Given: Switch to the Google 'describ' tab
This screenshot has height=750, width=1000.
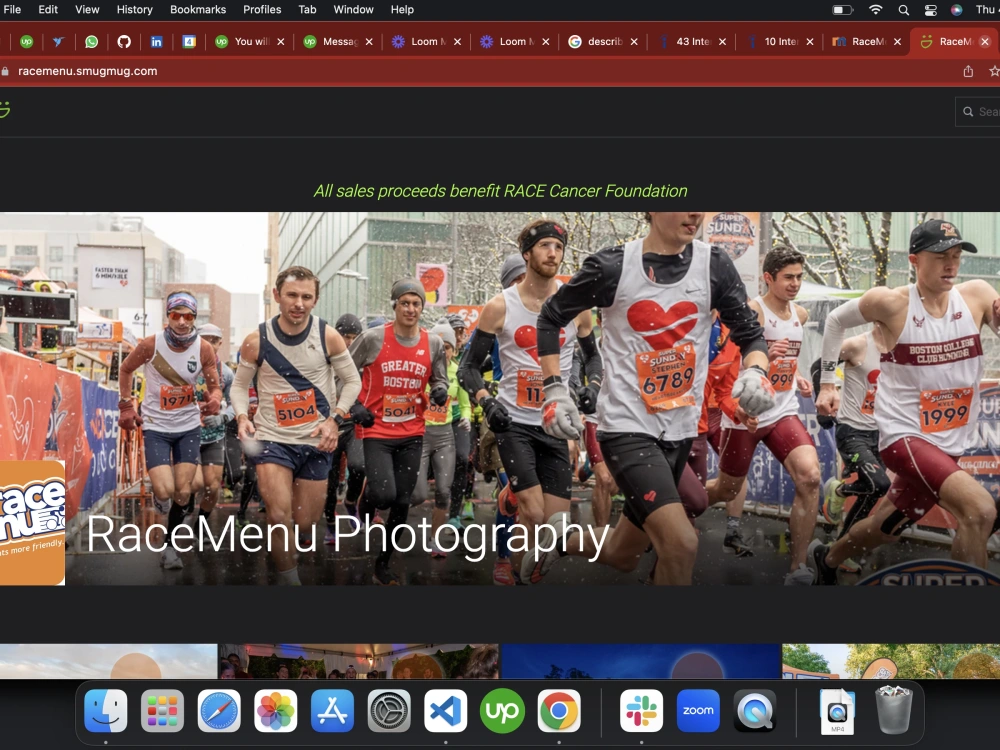Looking at the screenshot, I should (602, 41).
